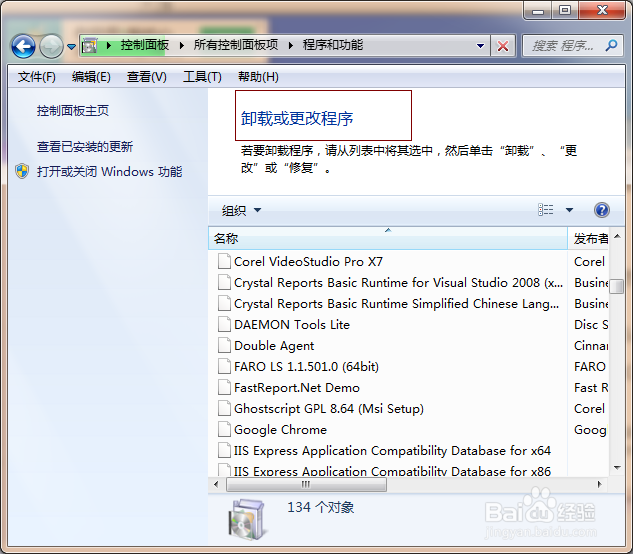Image resolution: width=633 pixels, height=554 pixels.
Task: Expand arrow after 控制面板 breadcrumb
Action: click(182, 45)
